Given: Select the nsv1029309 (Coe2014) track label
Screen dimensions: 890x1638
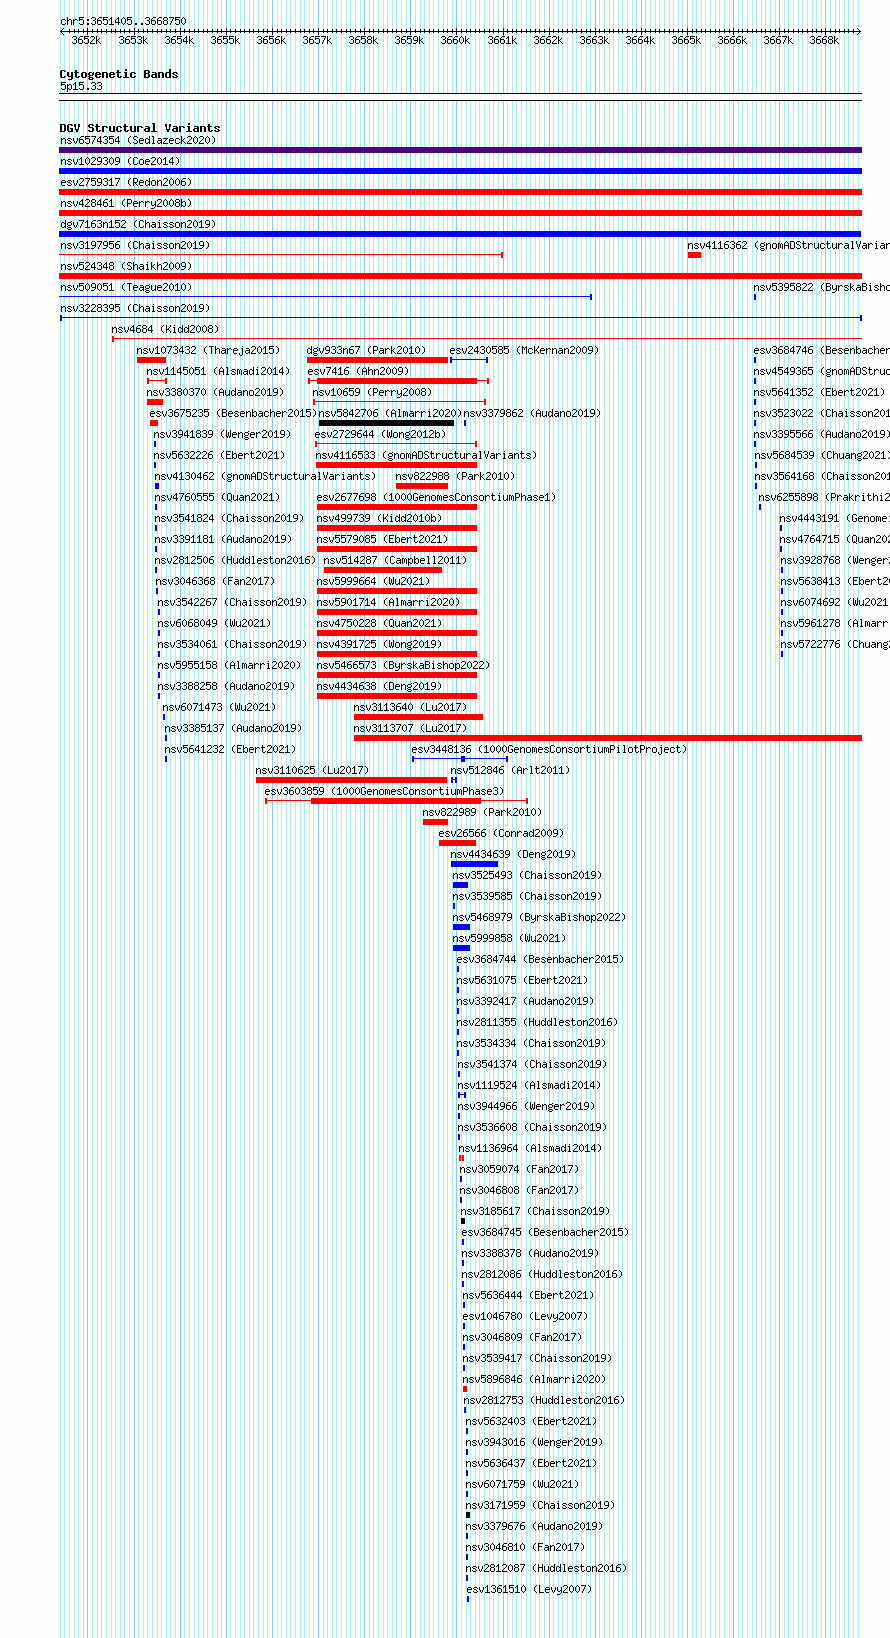Looking at the screenshot, I should [x=119, y=161].
